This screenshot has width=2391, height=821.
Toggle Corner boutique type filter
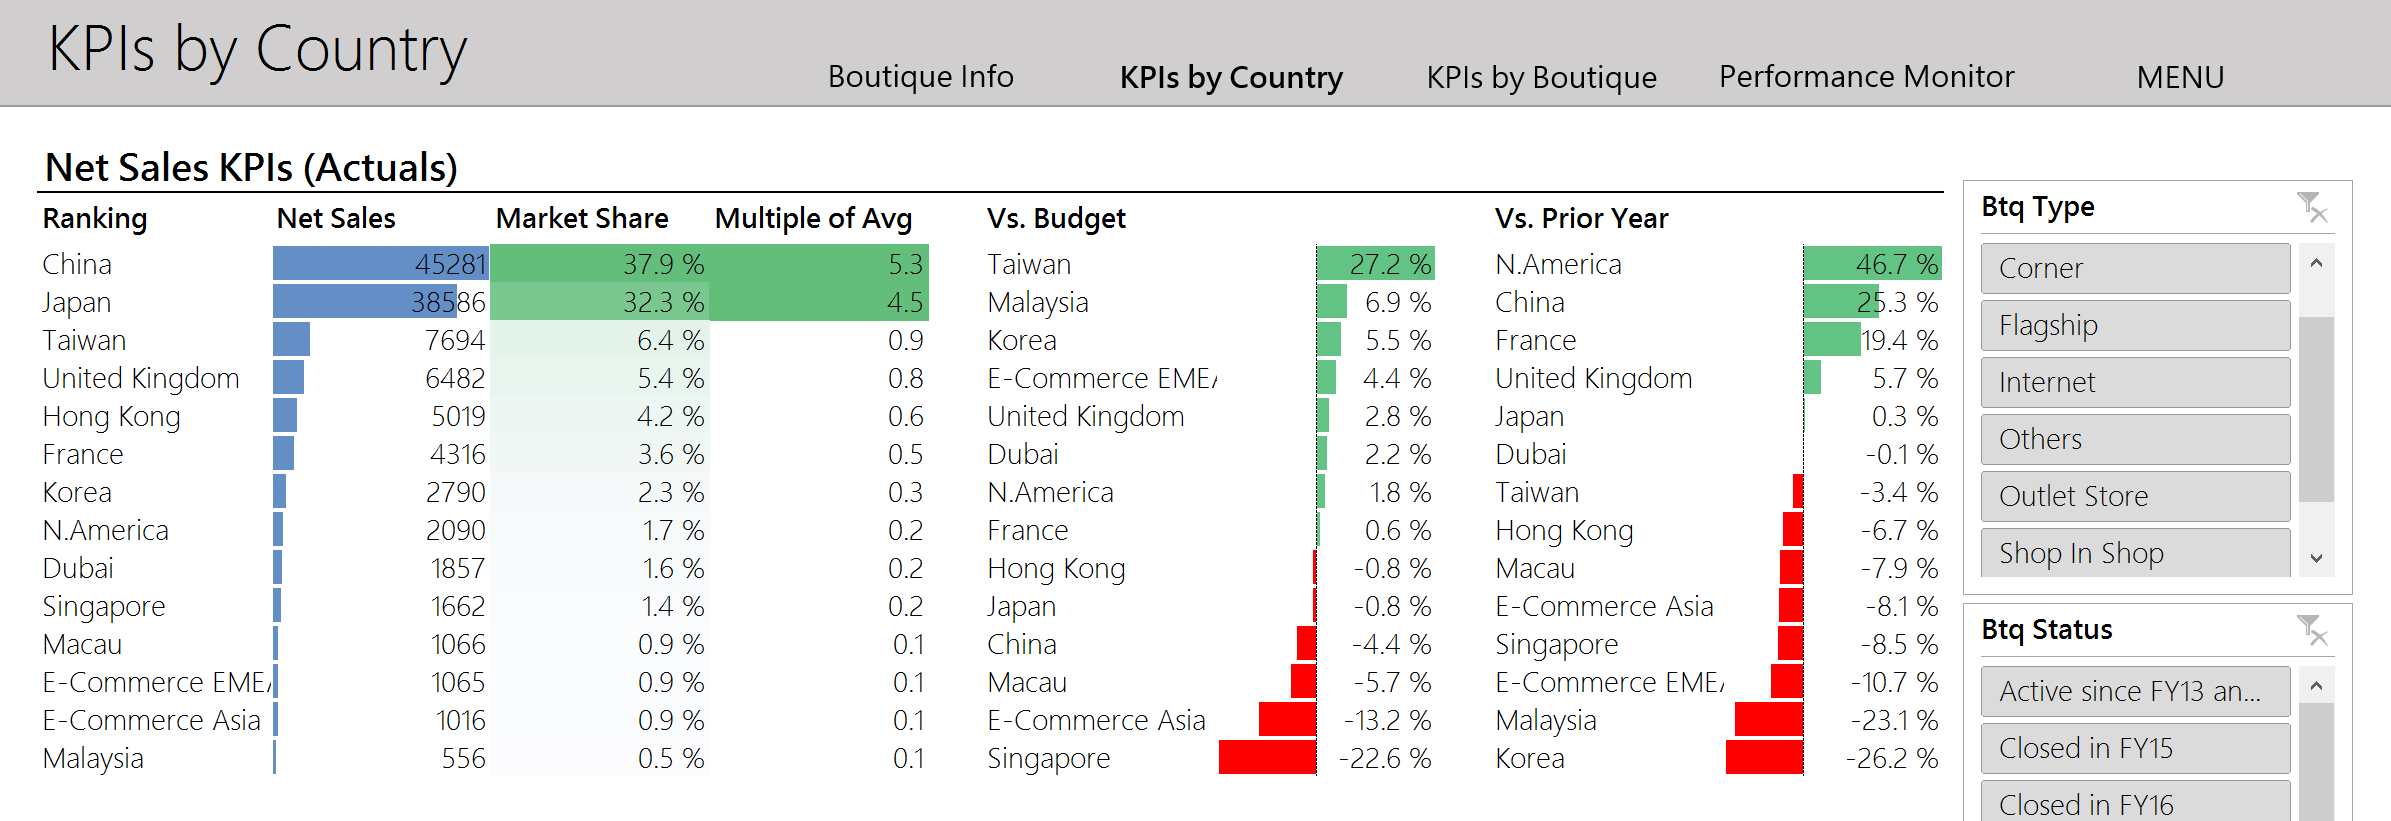coord(2134,268)
